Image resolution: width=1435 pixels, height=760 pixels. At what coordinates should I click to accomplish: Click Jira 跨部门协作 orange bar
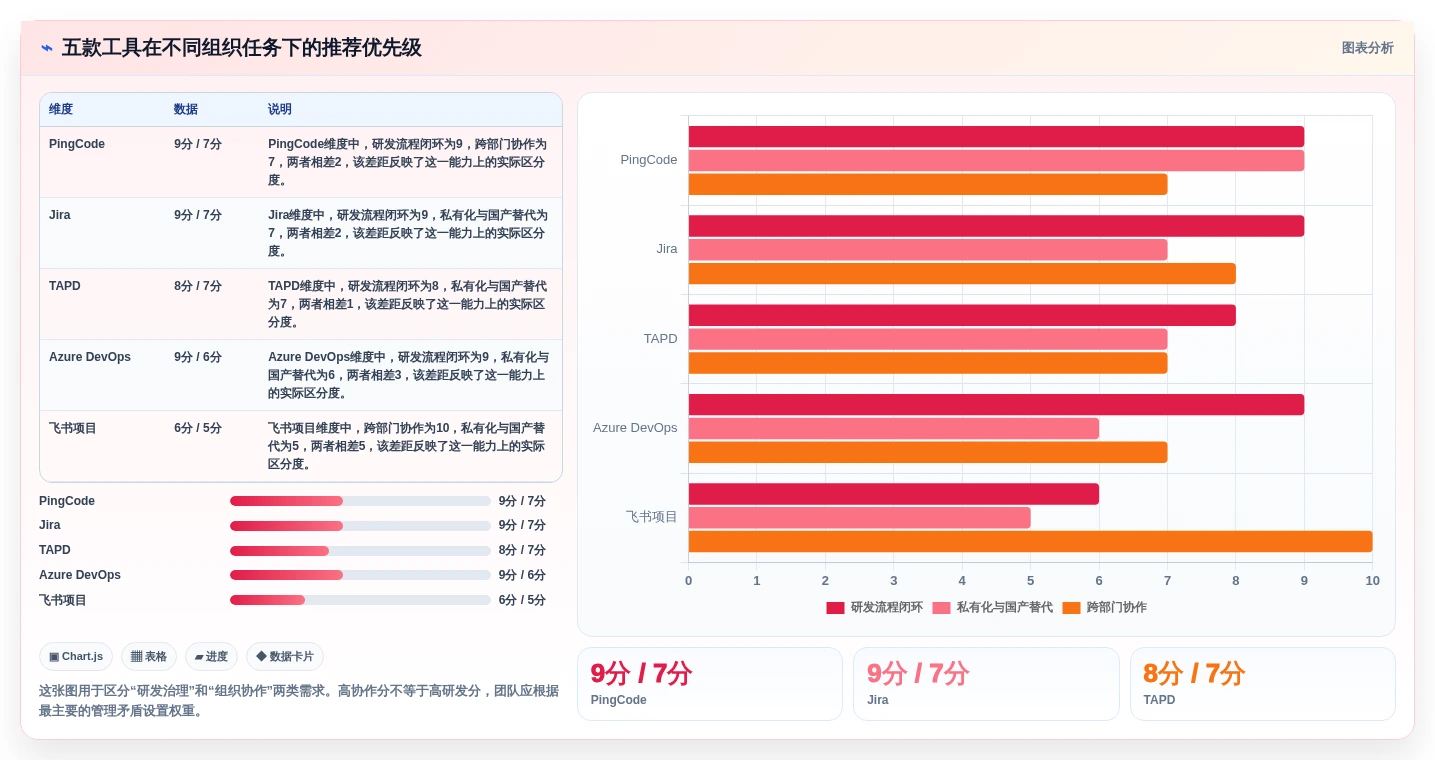click(x=962, y=274)
